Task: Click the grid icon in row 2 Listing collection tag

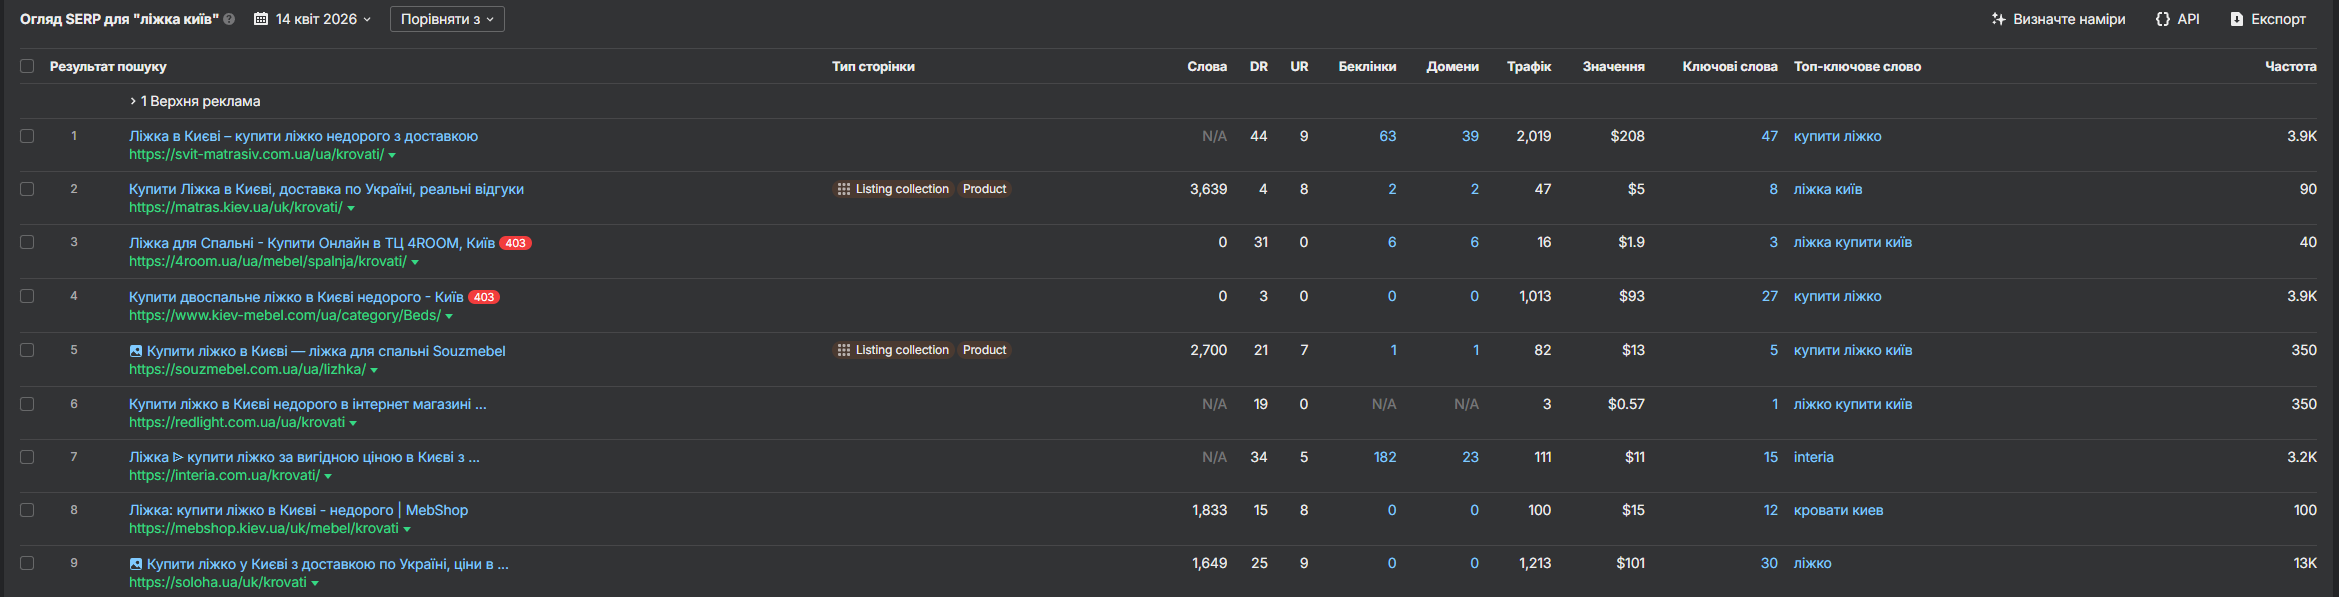Action: pos(844,189)
